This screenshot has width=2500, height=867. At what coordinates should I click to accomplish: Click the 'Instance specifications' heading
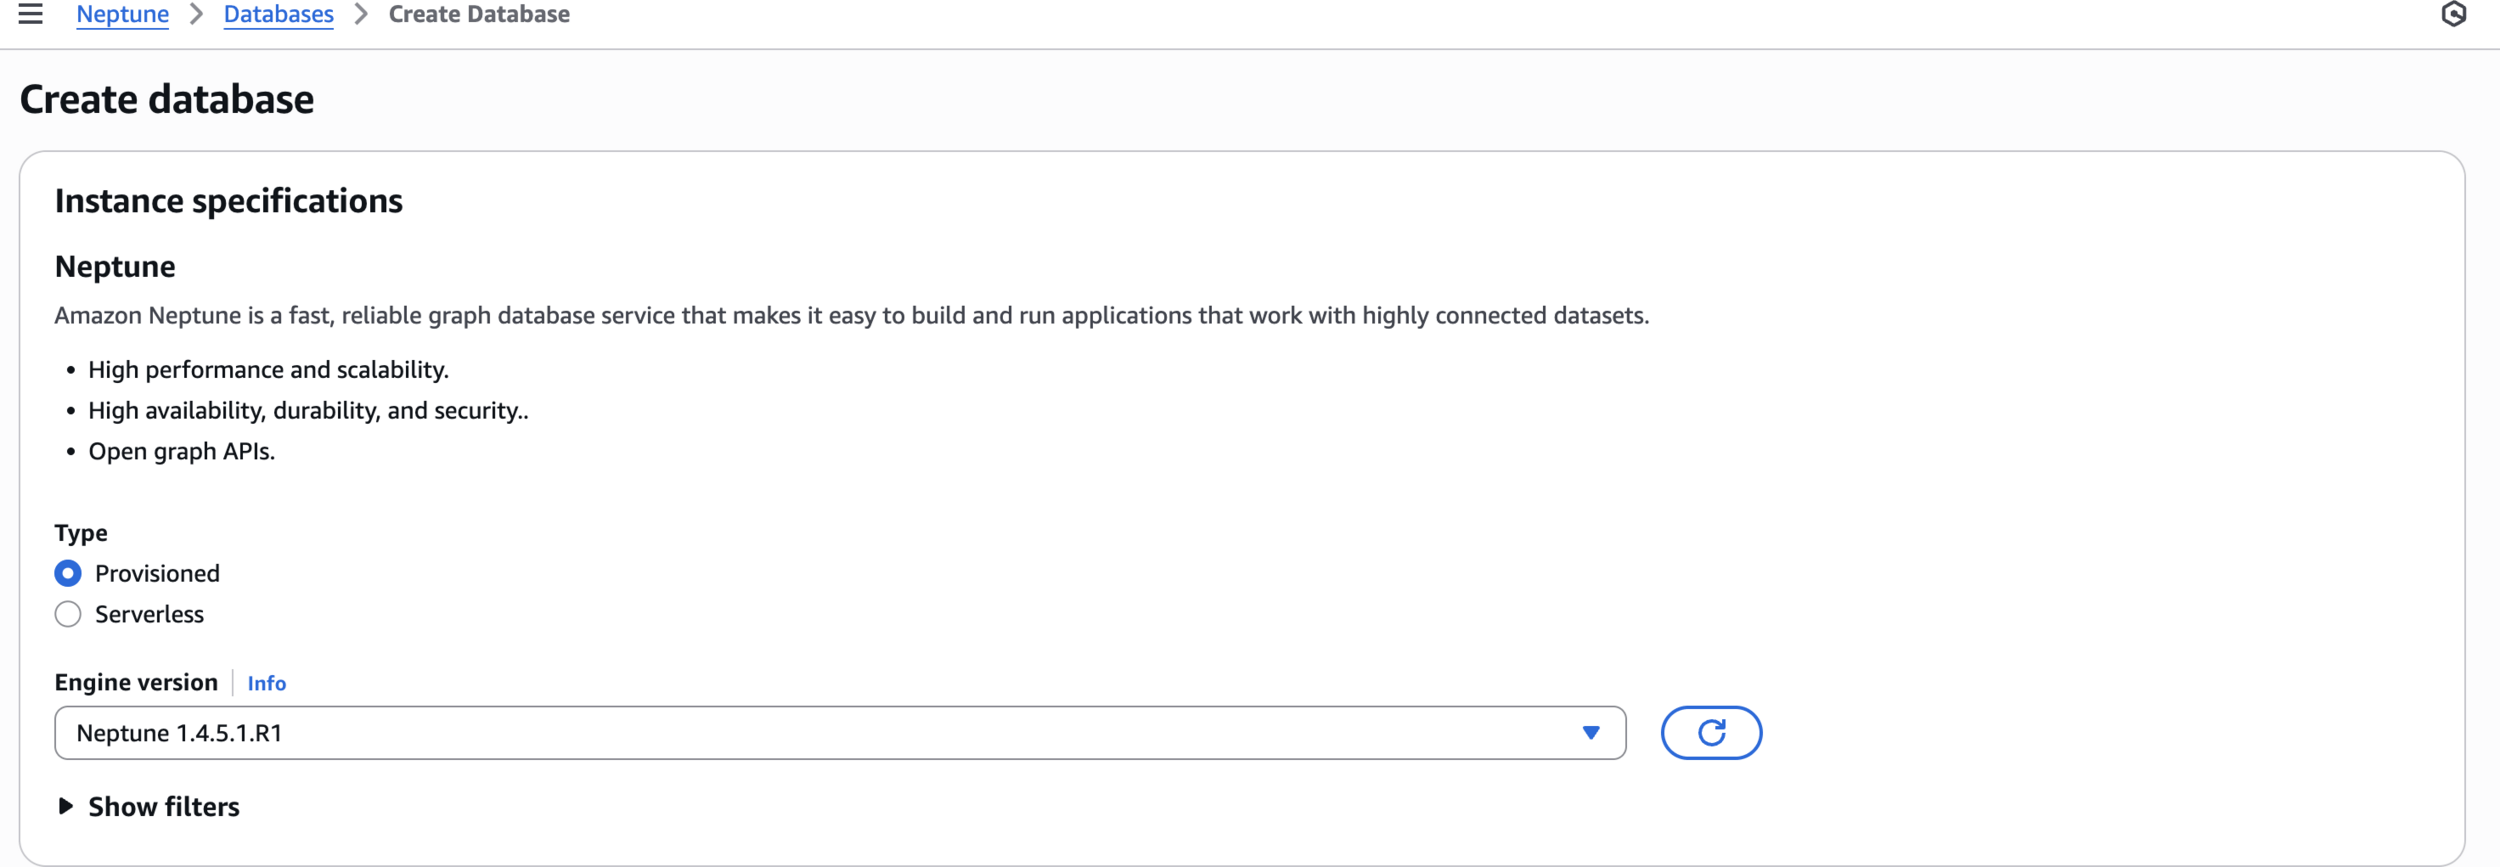pyautogui.click(x=228, y=201)
